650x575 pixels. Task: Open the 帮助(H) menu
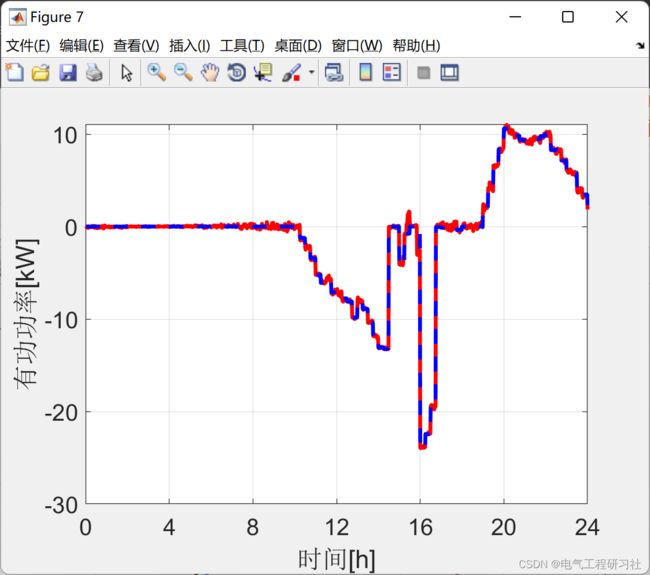[x=416, y=46]
